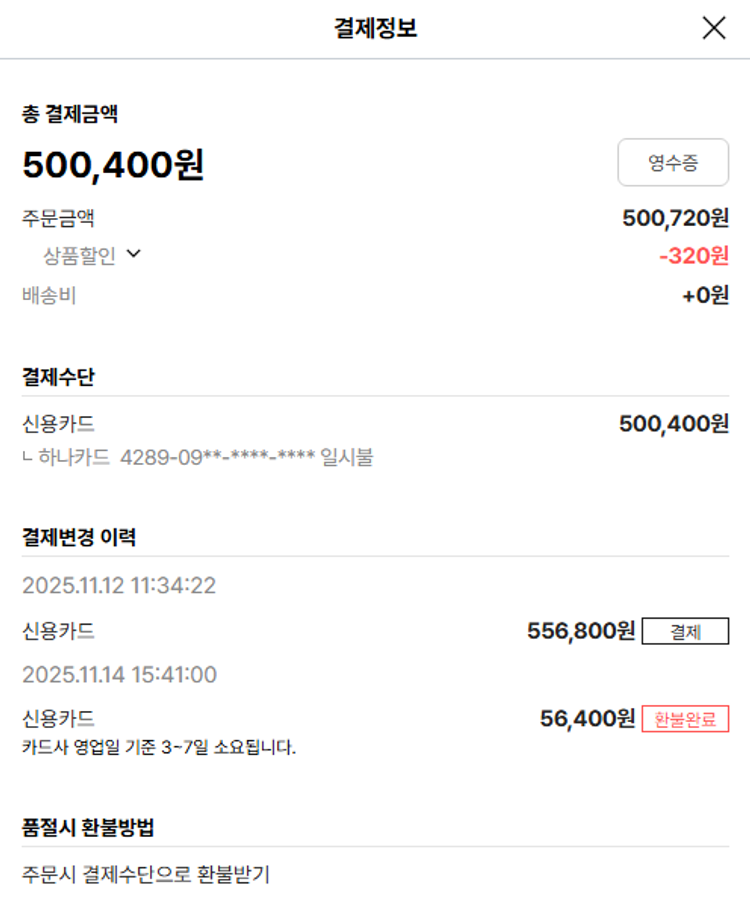This screenshot has height=912, width=750.
Task: Click the 카드사 영업일 3~7일 notice
Action: point(159,747)
